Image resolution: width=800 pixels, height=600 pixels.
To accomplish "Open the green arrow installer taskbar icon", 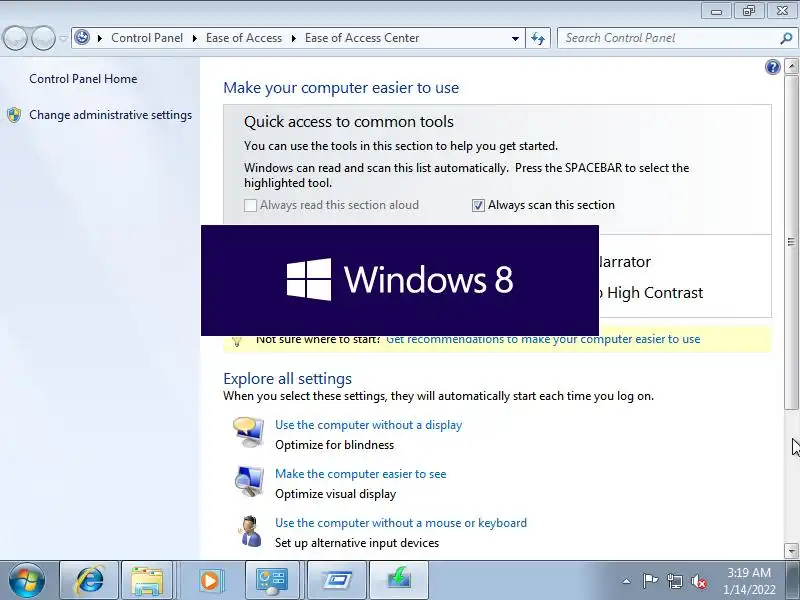I will [x=399, y=580].
